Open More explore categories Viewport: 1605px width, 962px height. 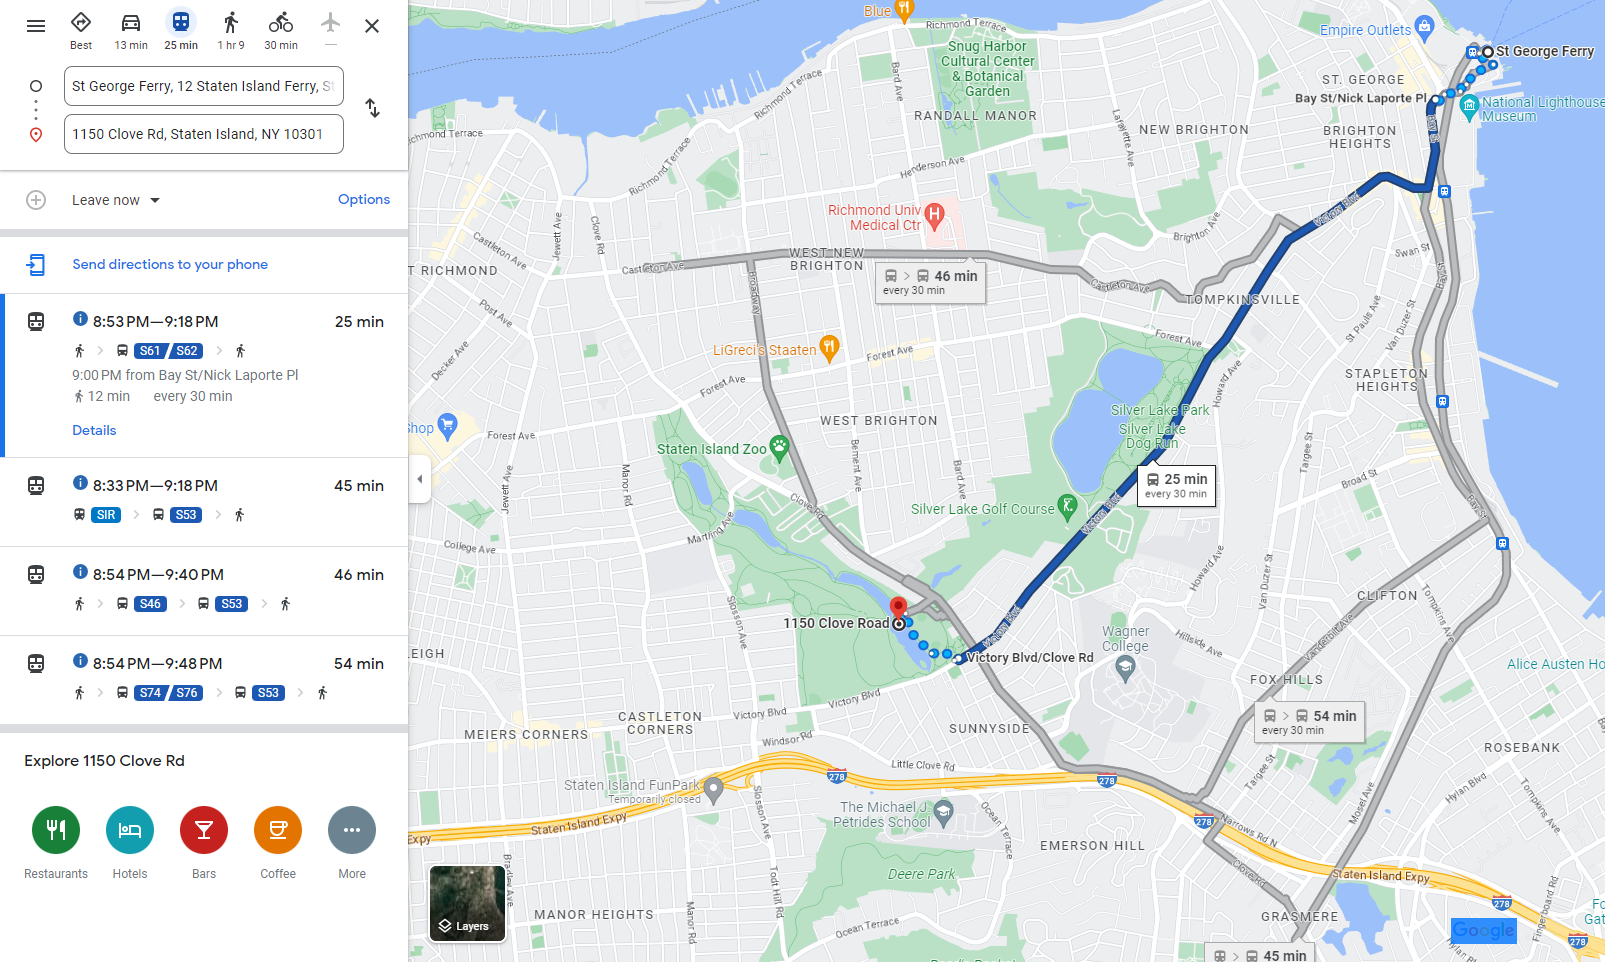(352, 830)
